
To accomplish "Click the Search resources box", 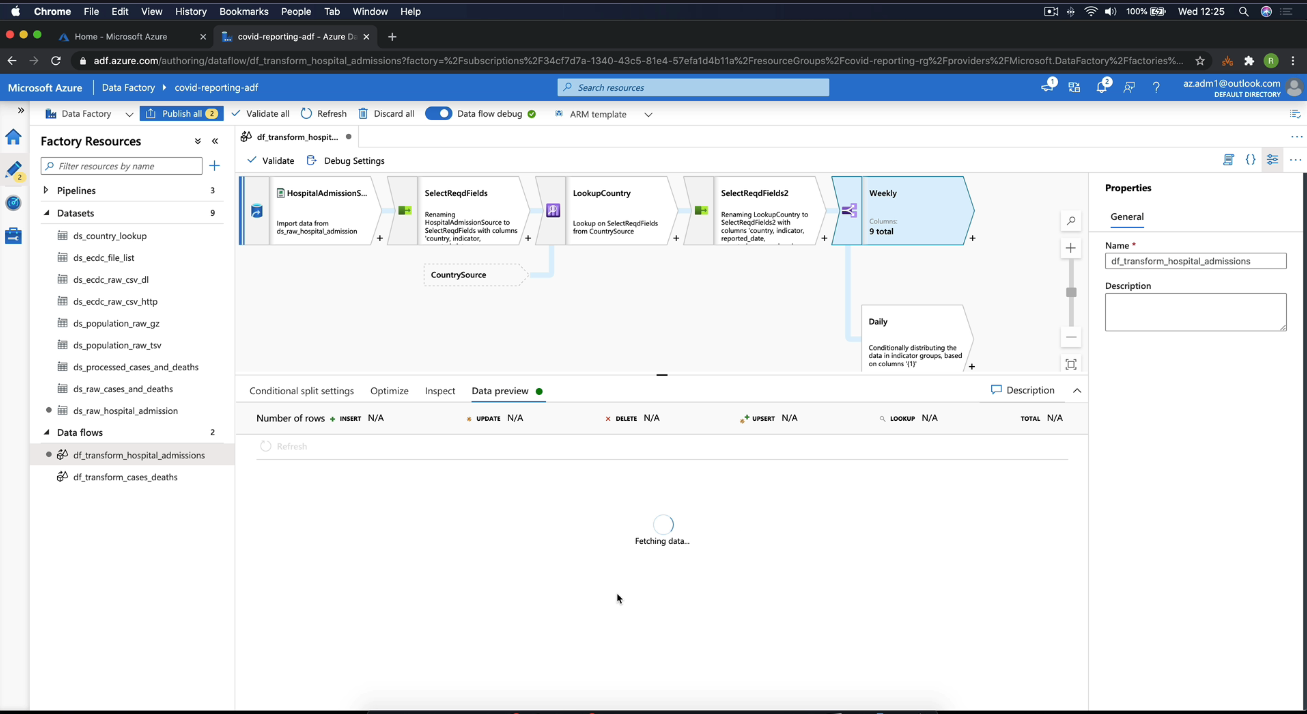I will coord(693,87).
